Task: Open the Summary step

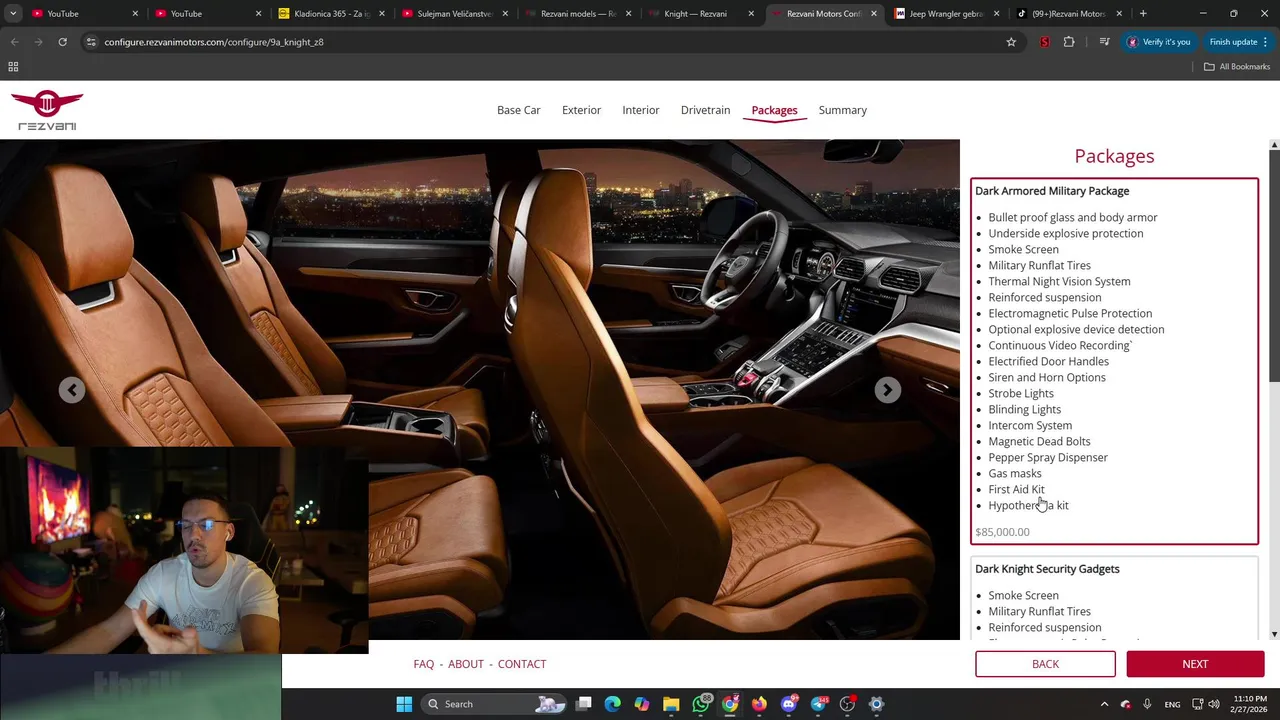Action: pos(842,110)
